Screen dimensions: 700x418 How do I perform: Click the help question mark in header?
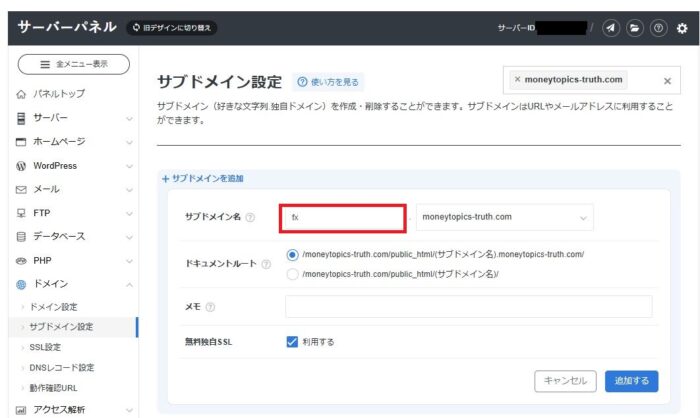[x=658, y=28]
